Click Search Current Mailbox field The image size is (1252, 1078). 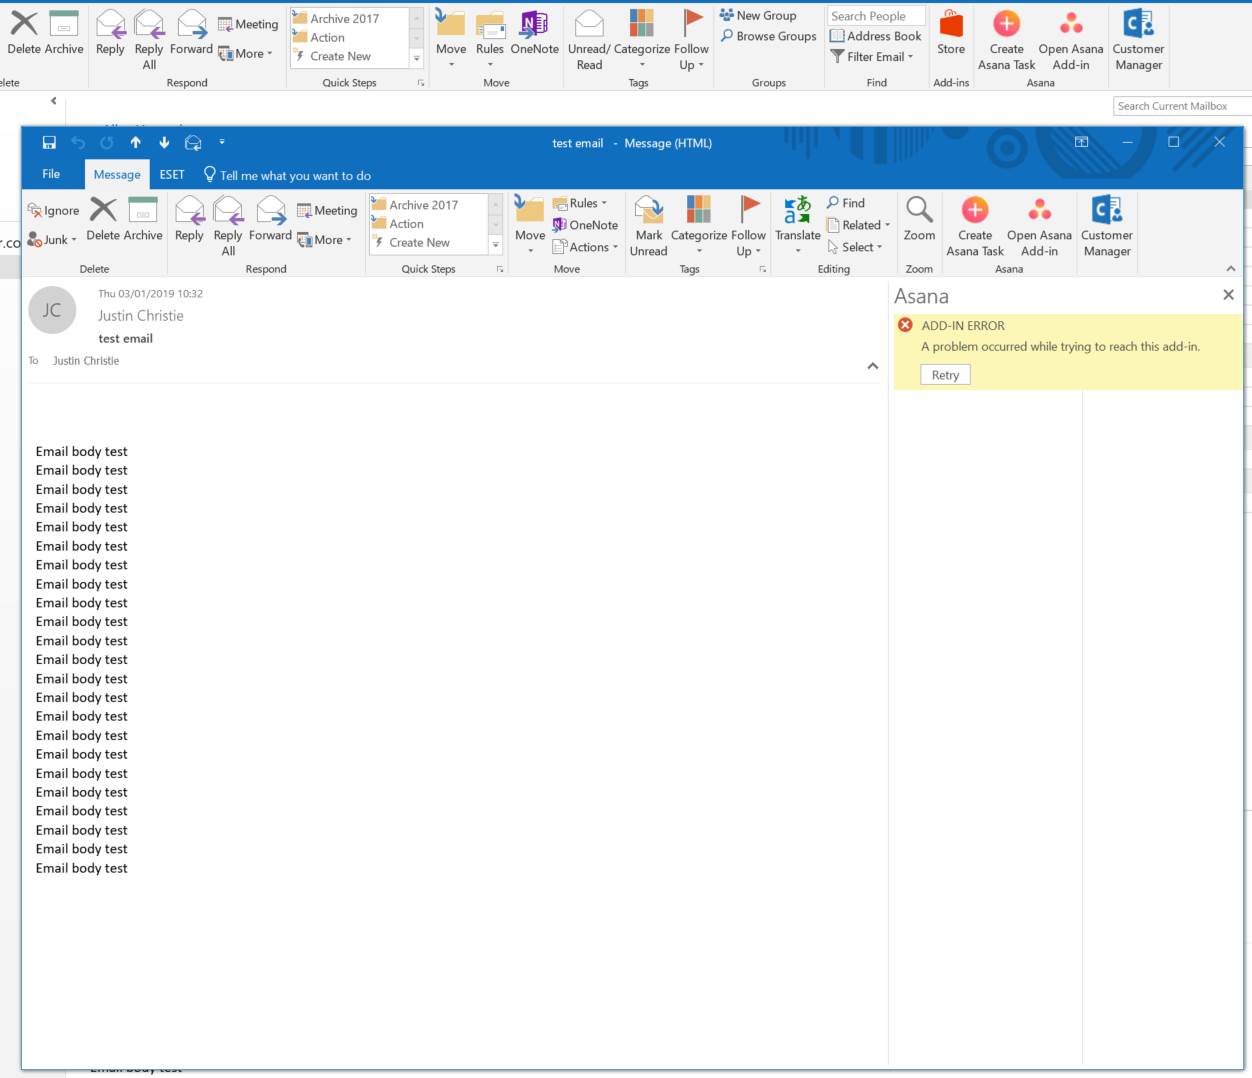click(1182, 106)
